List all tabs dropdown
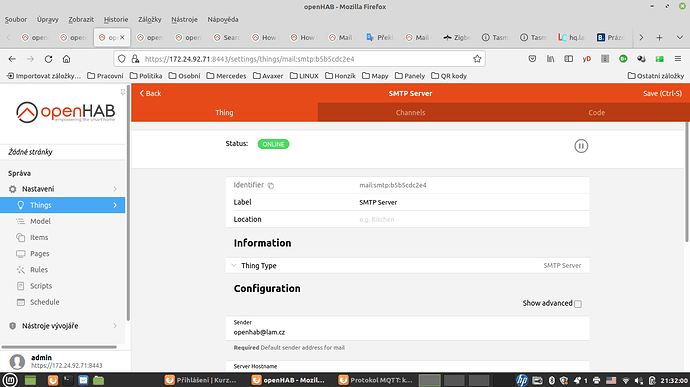Viewport: 690px width, 387px height. pos(679,37)
